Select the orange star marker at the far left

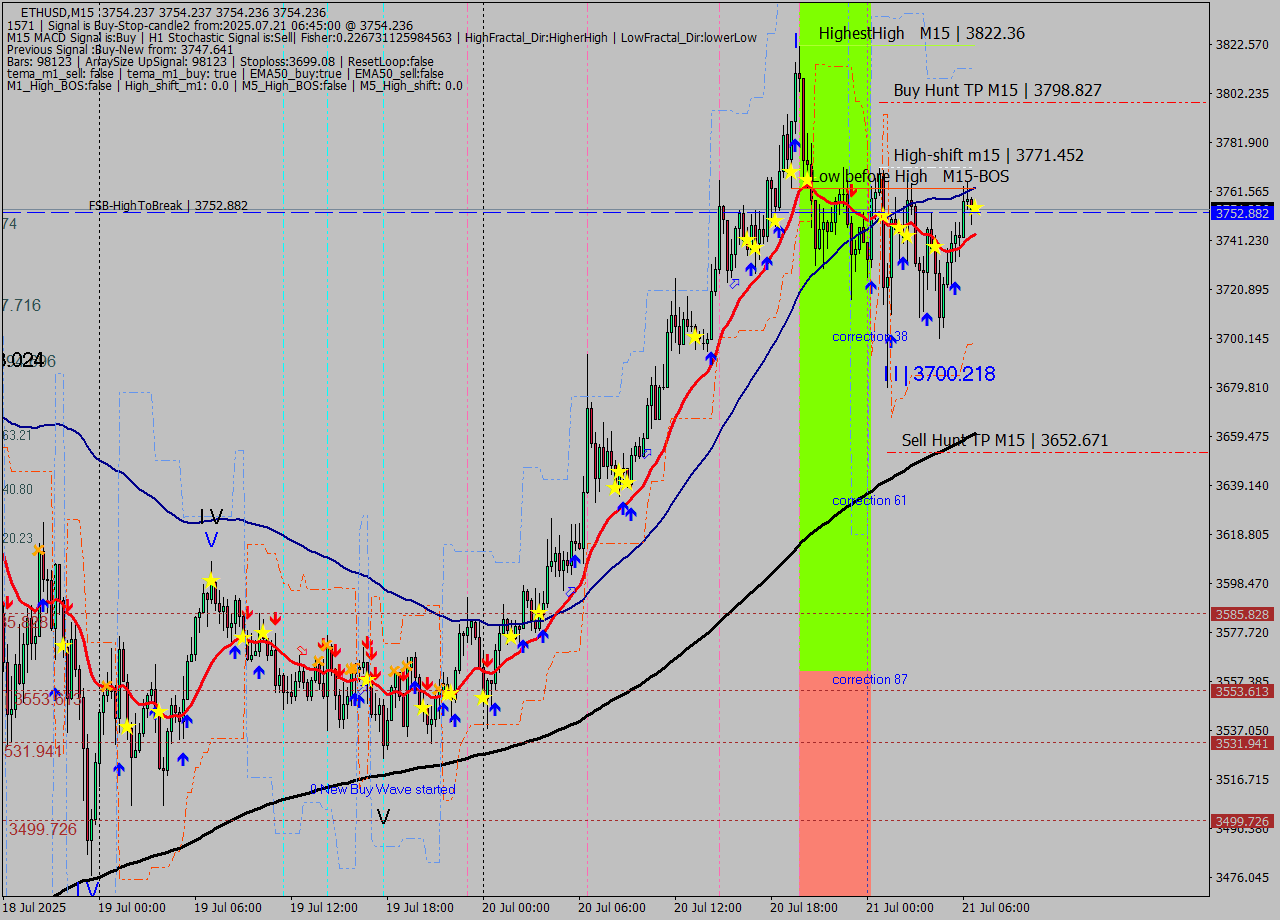(37, 549)
